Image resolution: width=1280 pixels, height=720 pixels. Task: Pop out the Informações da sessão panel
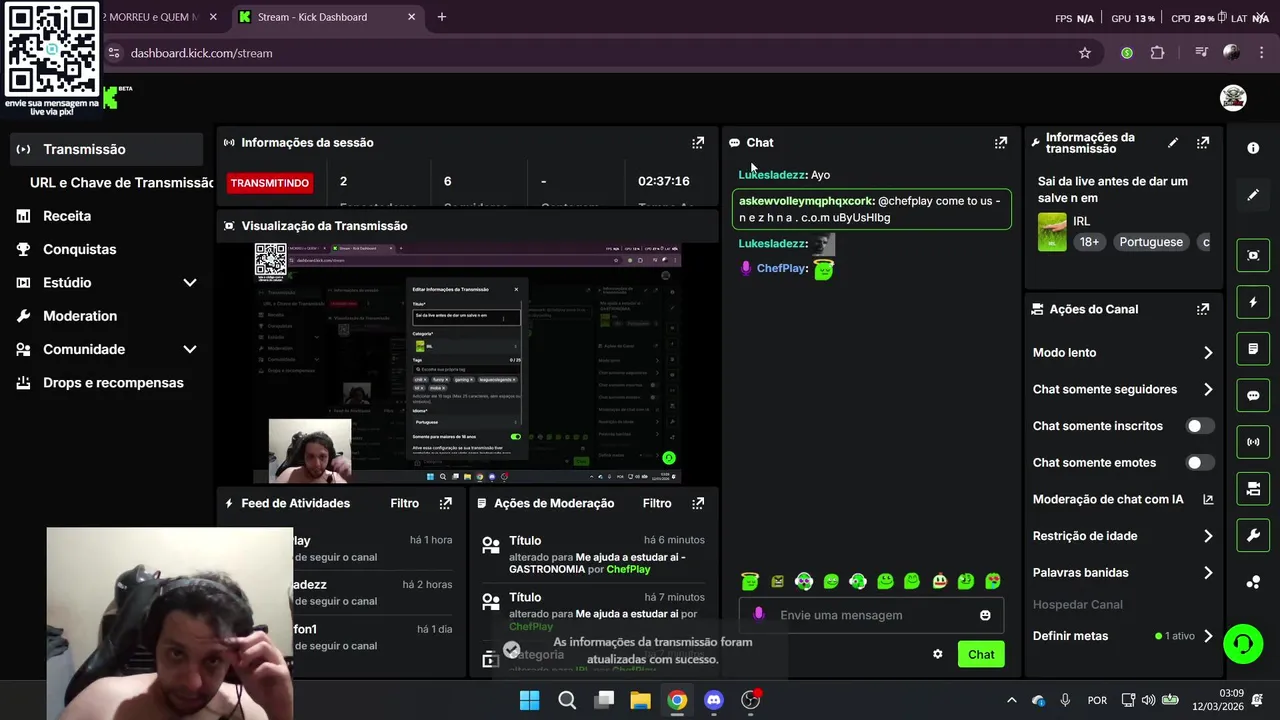[x=698, y=143]
